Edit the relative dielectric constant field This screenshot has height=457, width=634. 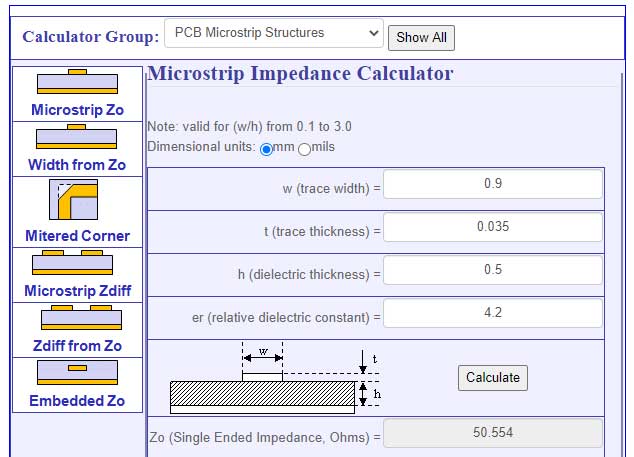[493, 313]
